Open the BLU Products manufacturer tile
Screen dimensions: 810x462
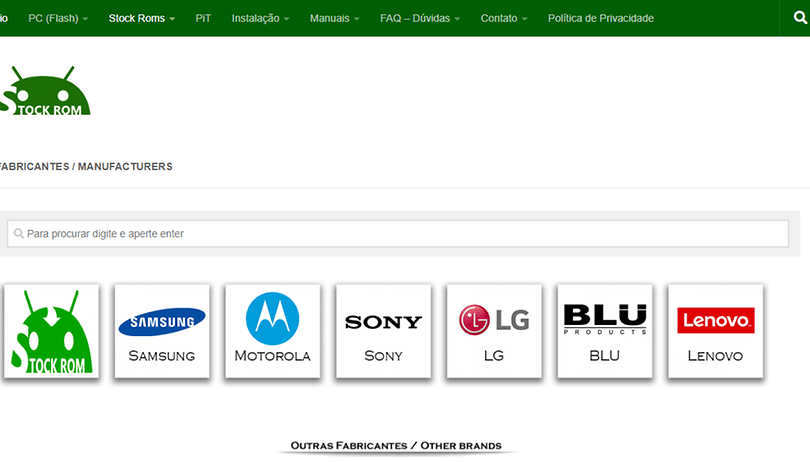pos(605,331)
